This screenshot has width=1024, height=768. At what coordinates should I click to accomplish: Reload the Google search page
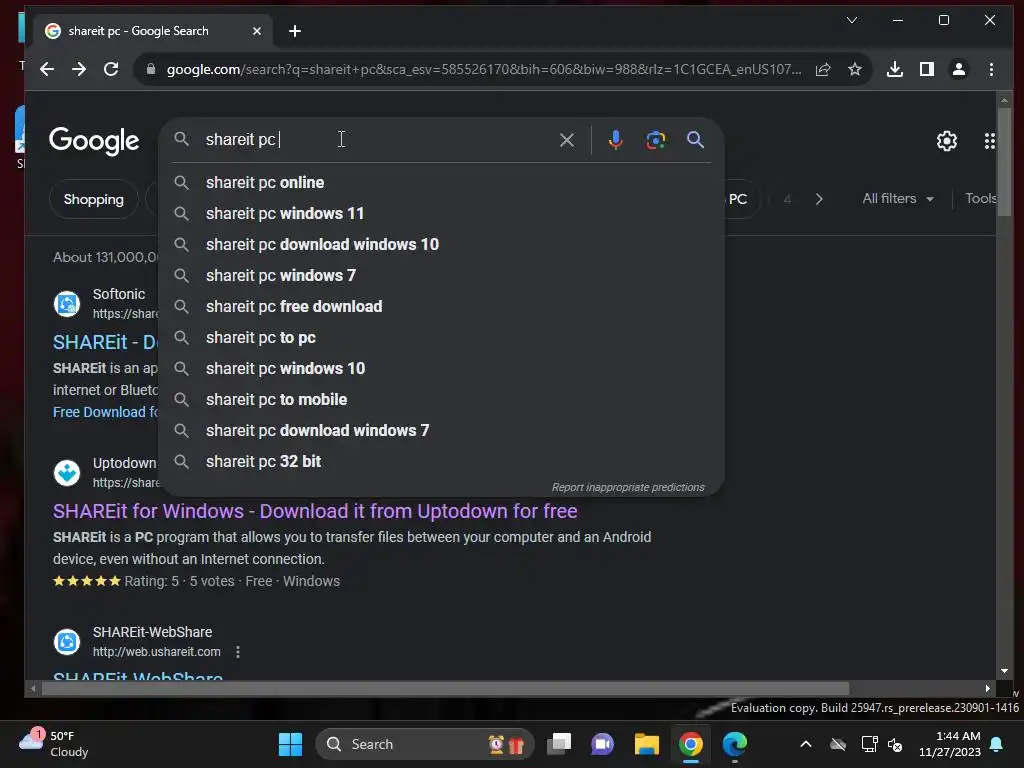click(x=111, y=69)
